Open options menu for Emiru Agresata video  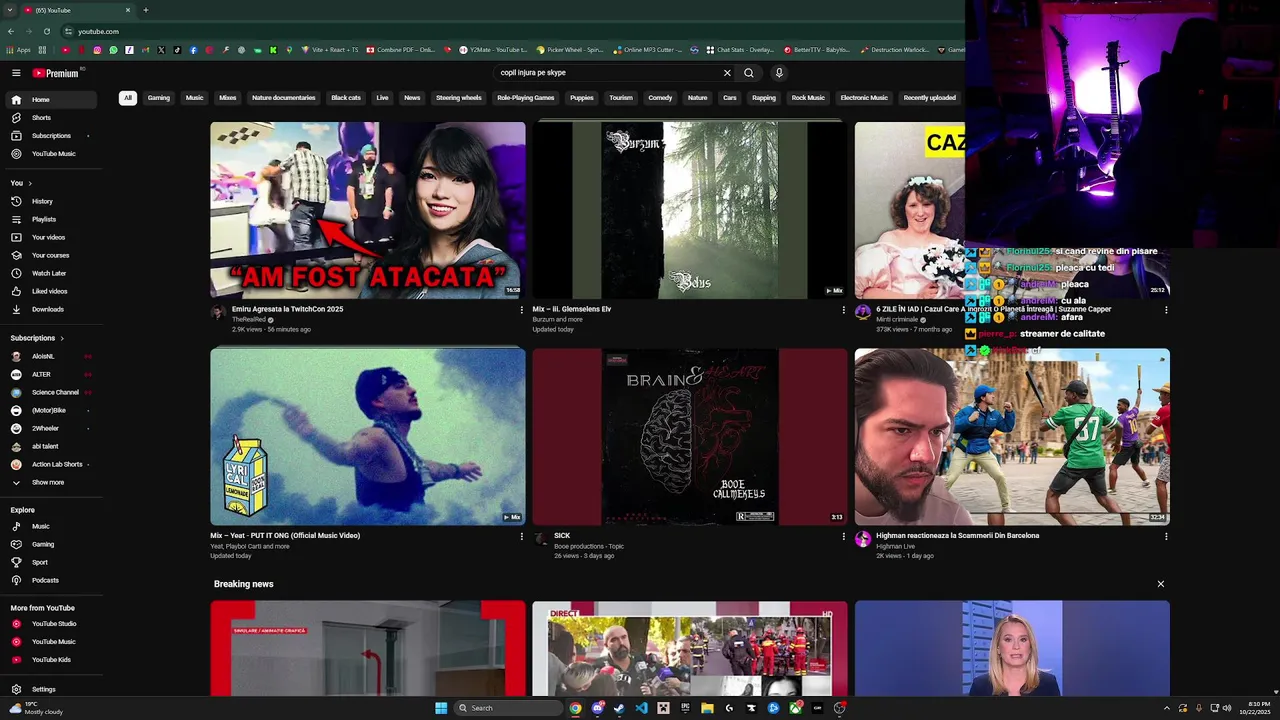(x=521, y=310)
